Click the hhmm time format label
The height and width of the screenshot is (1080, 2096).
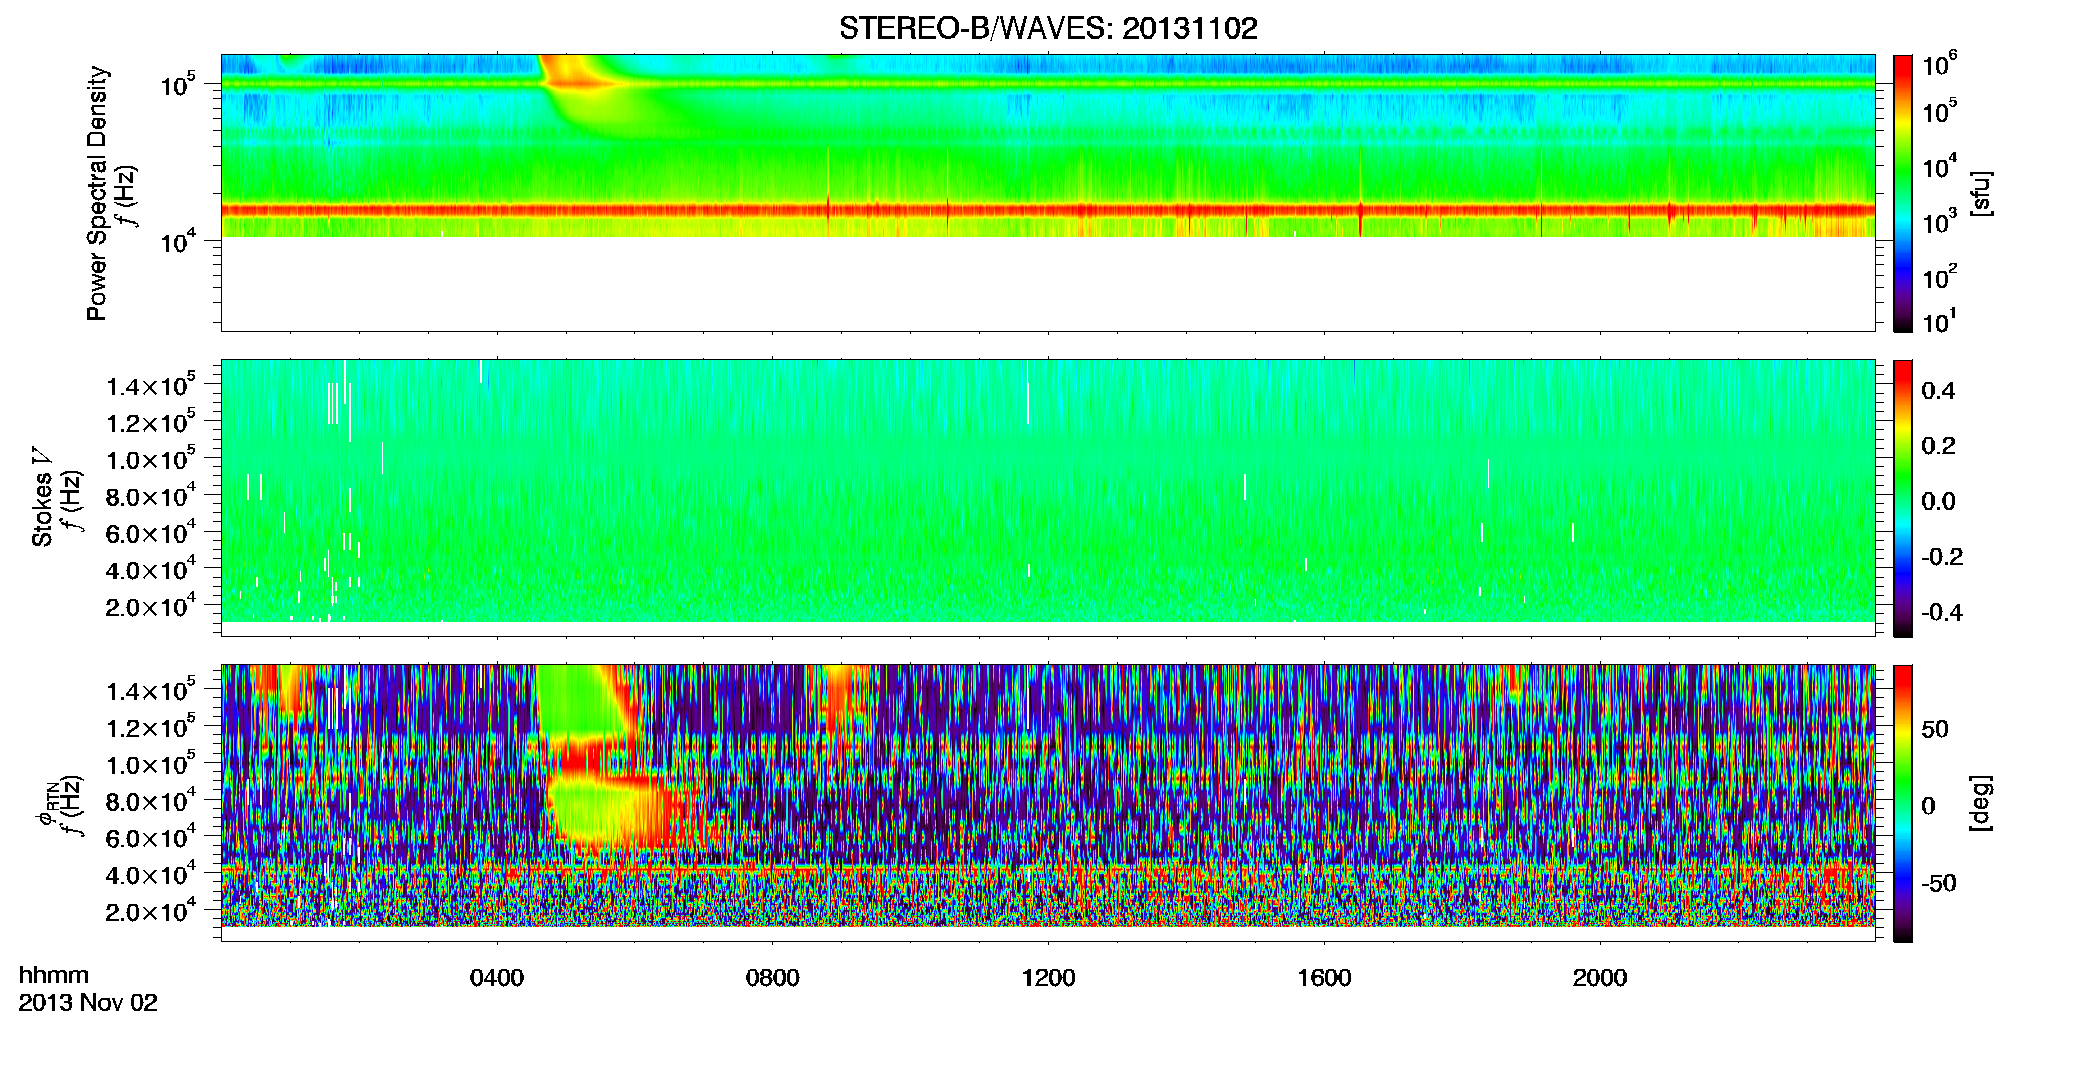click(54, 975)
